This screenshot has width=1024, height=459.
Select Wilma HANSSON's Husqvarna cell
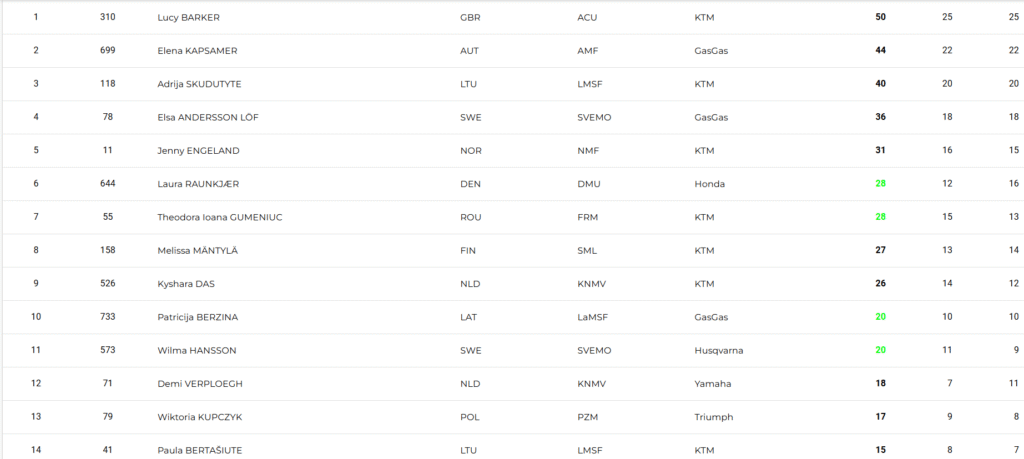718,351
